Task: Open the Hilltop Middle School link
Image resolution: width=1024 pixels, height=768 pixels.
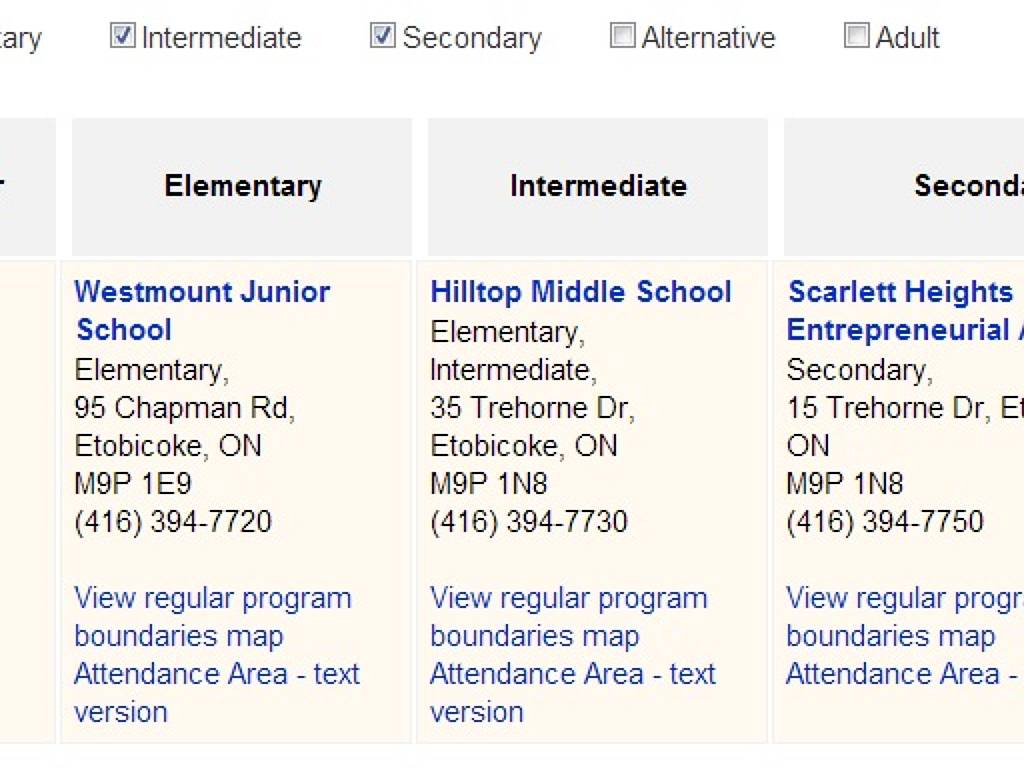Action: [580, 292]
